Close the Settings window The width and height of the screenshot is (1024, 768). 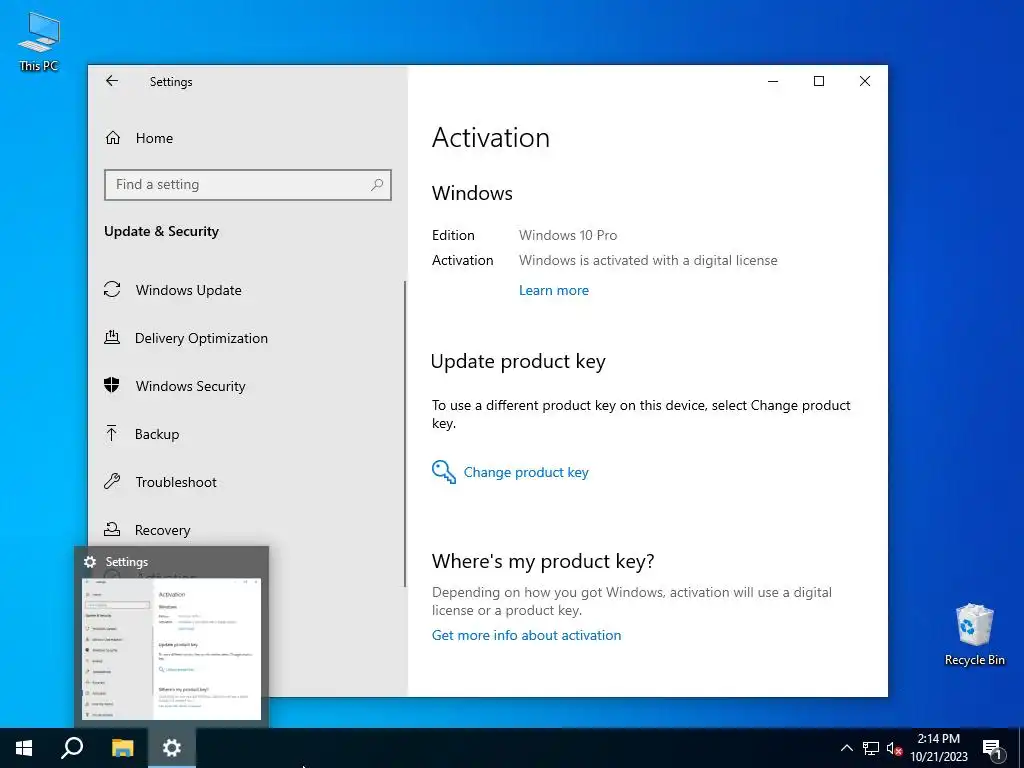[x=865, y=81]
